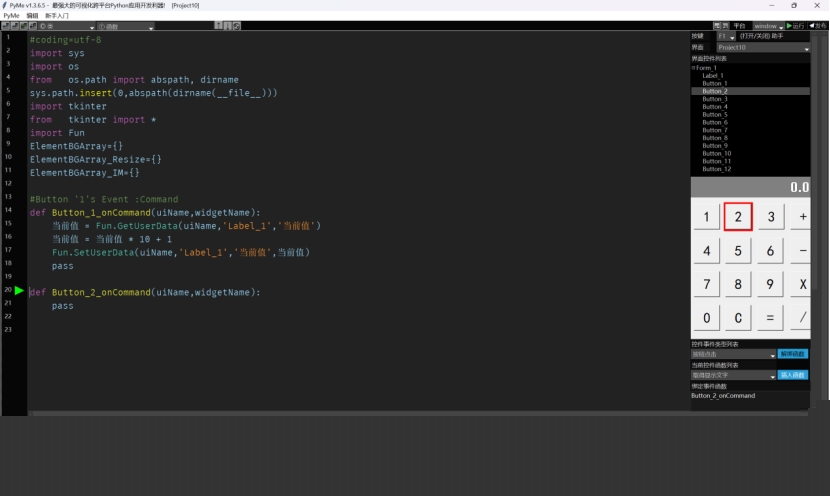Expand the Project10 interface dropdown
830x496 pixels.
[806, 47]
